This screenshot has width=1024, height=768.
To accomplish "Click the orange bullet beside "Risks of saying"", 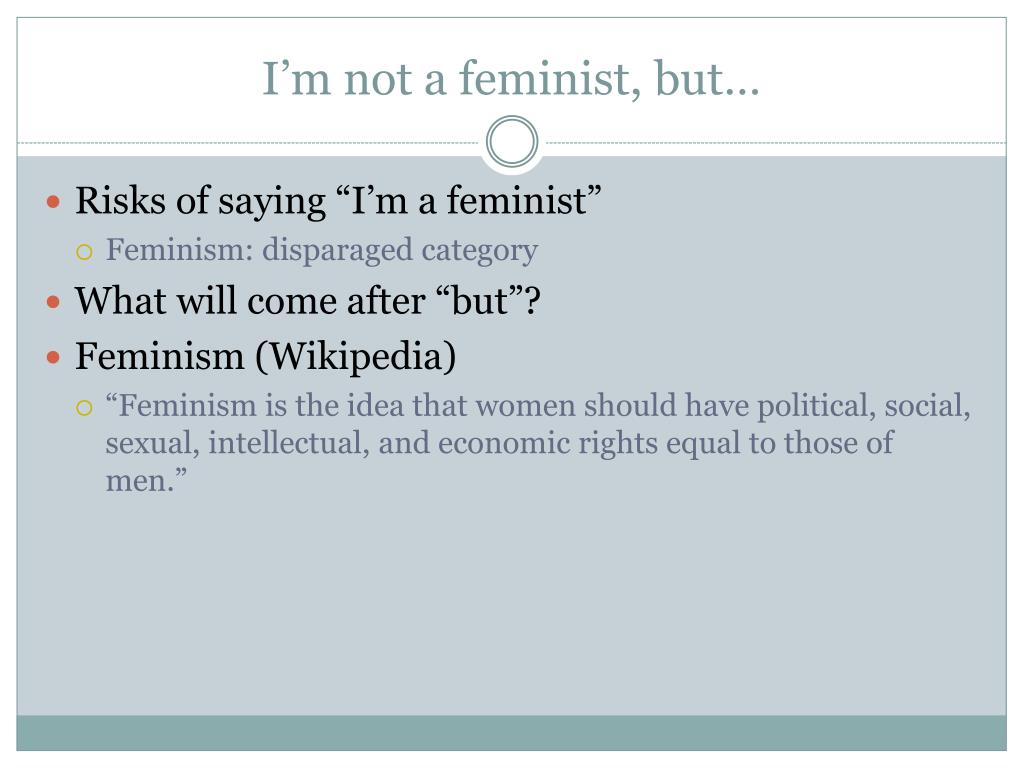I will point(54,202).
